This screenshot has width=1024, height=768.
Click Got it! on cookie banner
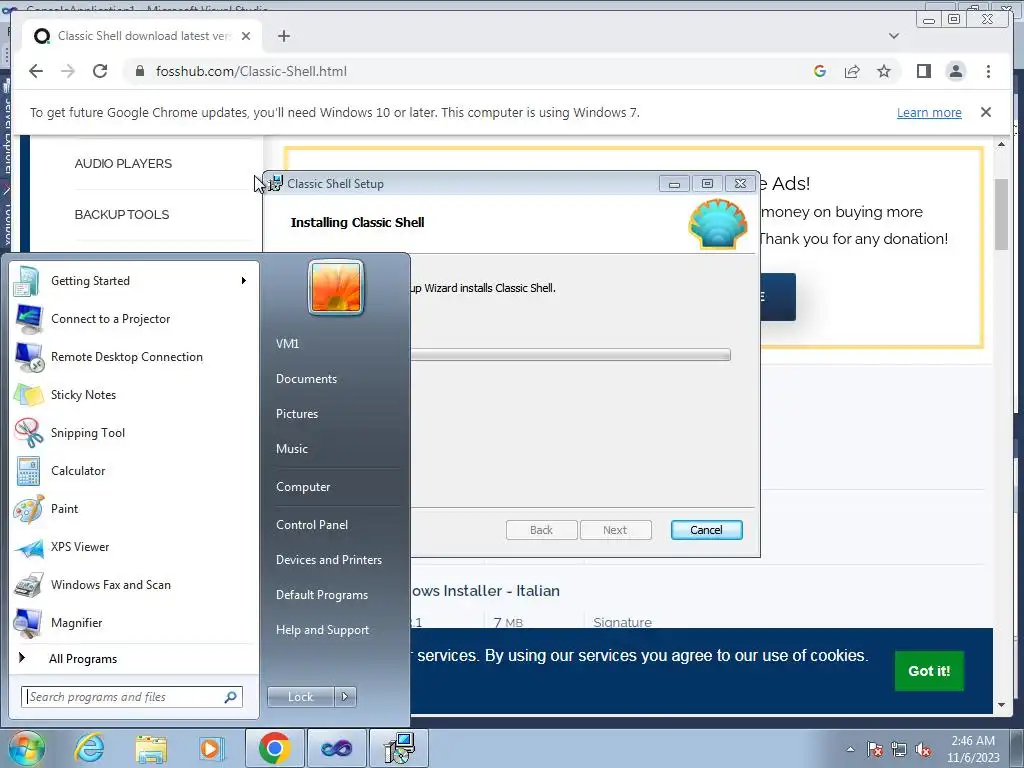pos(929,671)
